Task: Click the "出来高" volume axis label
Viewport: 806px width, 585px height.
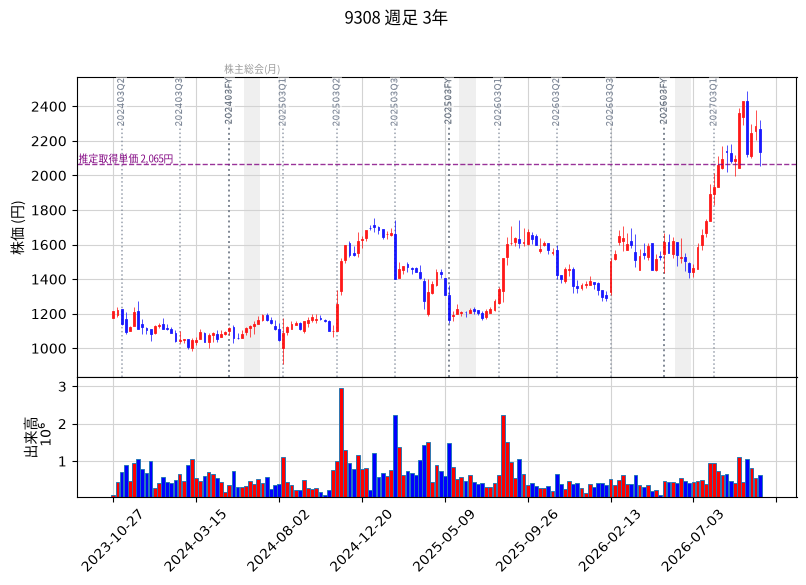Action: click(31, 437)
